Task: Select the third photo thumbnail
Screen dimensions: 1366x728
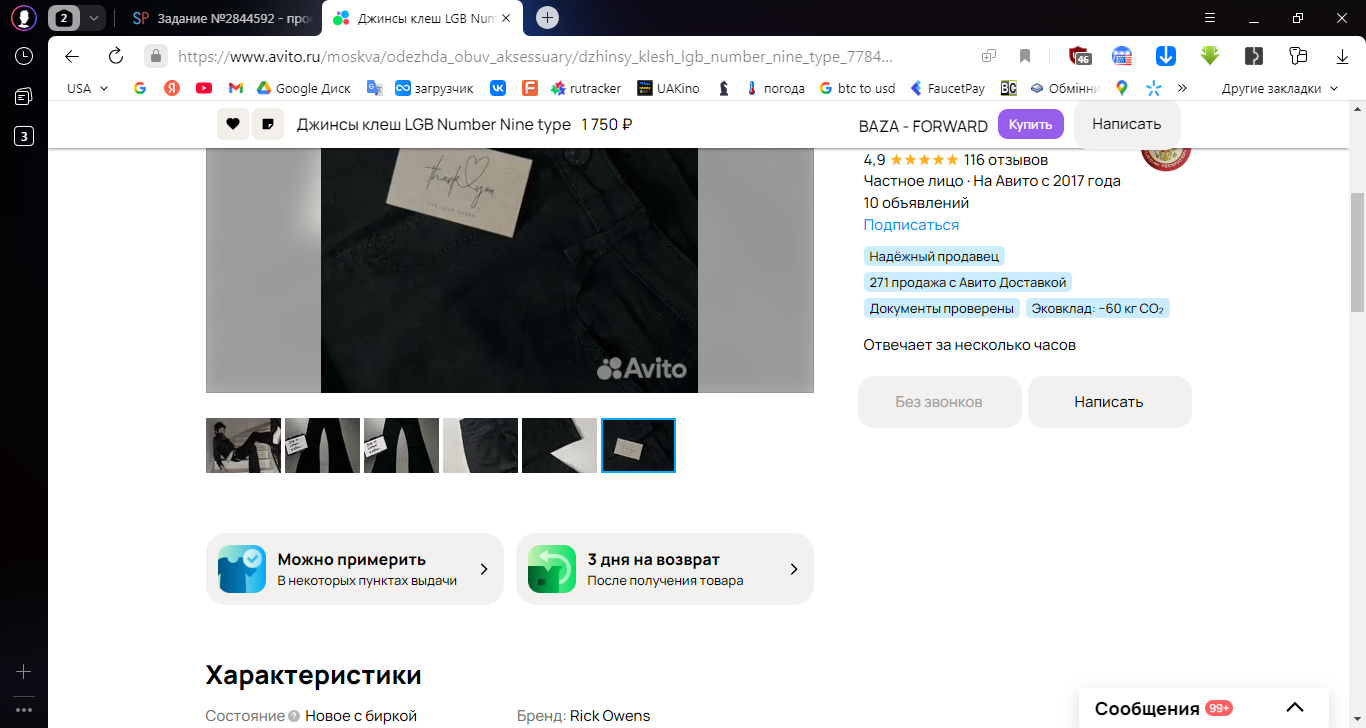Action: pyautogui.click(x=401, y=445)
